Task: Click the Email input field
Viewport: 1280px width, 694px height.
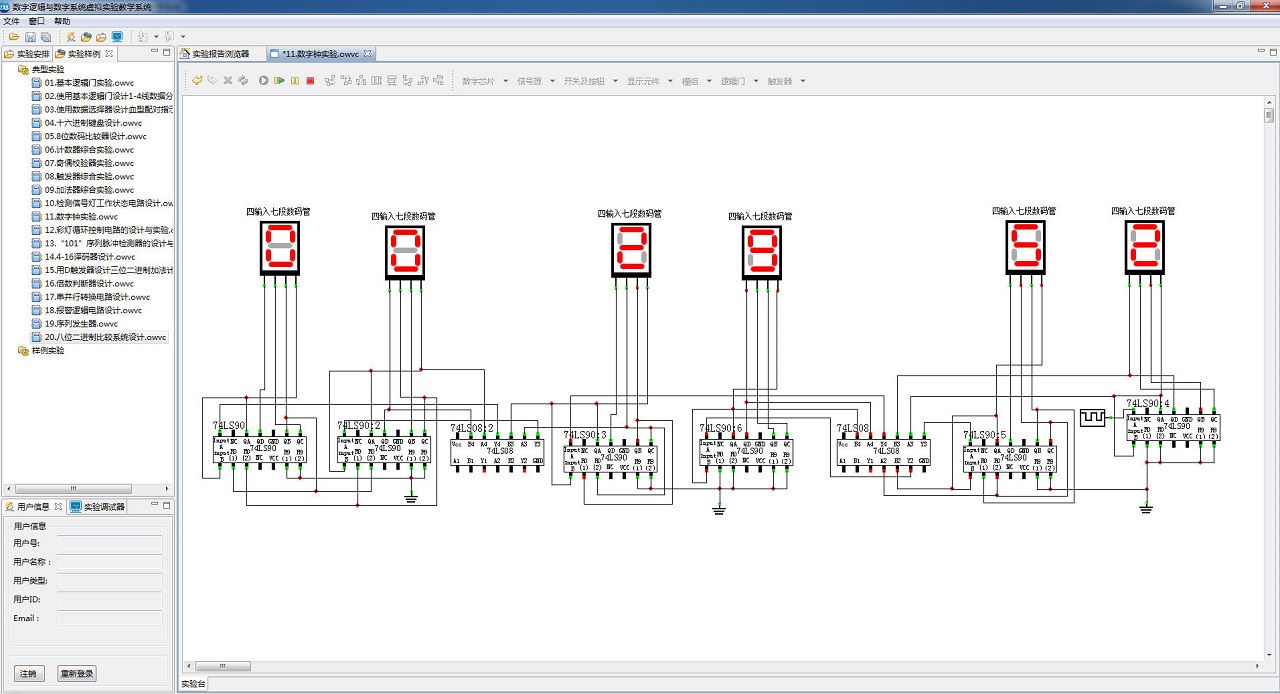Action: coord(109,619)
